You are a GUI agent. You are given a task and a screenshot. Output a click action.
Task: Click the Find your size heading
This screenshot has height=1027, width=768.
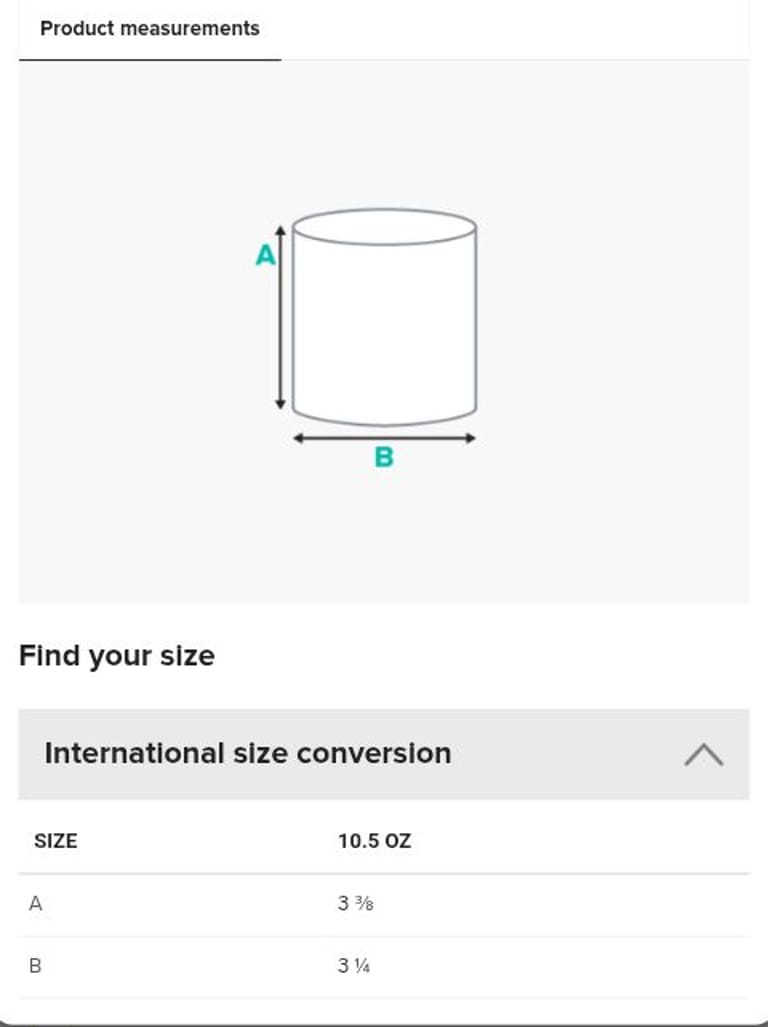click(117, 656)
